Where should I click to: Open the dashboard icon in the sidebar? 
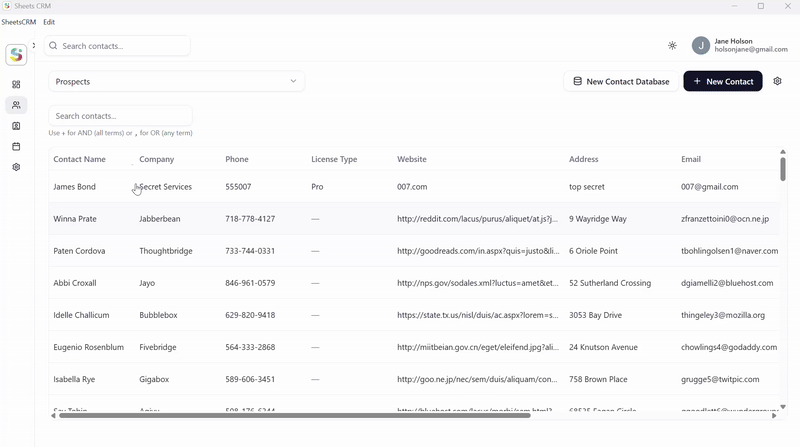click(x=16, y=84)
